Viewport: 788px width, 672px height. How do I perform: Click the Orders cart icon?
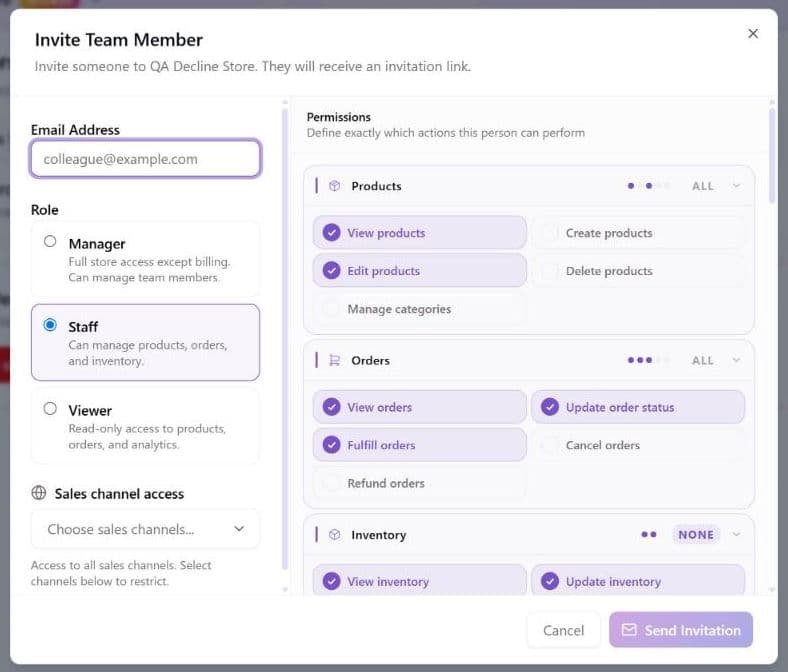(x=334, y=360)
